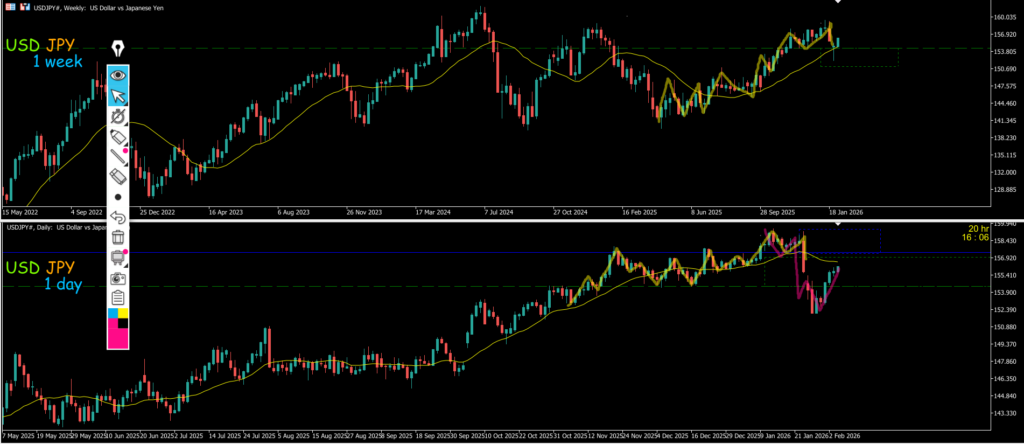Pick the straight line drawing tool

[x=119, y=156]
